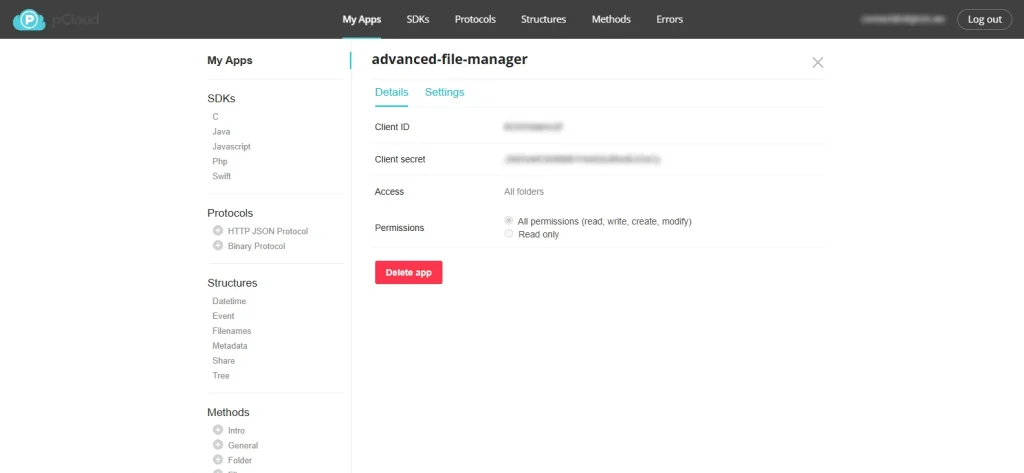
Task: Open the Methods sidebar heading
Action: point(229,412)
